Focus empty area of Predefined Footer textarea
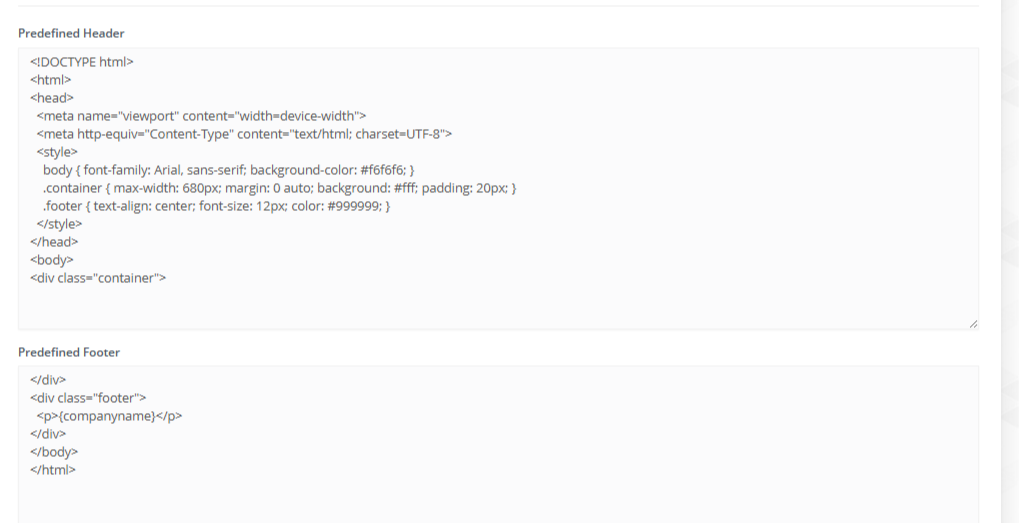Screen dimensions: 1019x523 pos(498,500)
